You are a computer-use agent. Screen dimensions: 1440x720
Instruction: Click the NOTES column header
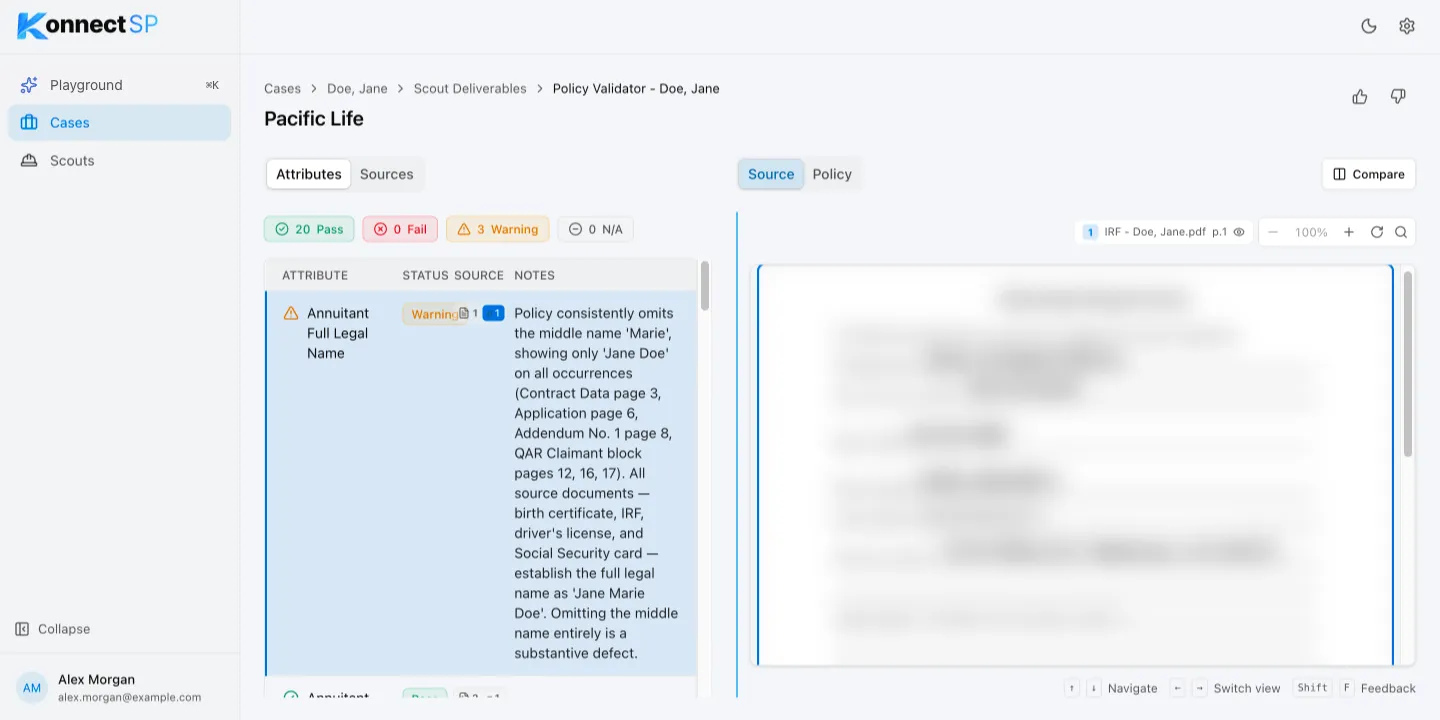[534, 275]
